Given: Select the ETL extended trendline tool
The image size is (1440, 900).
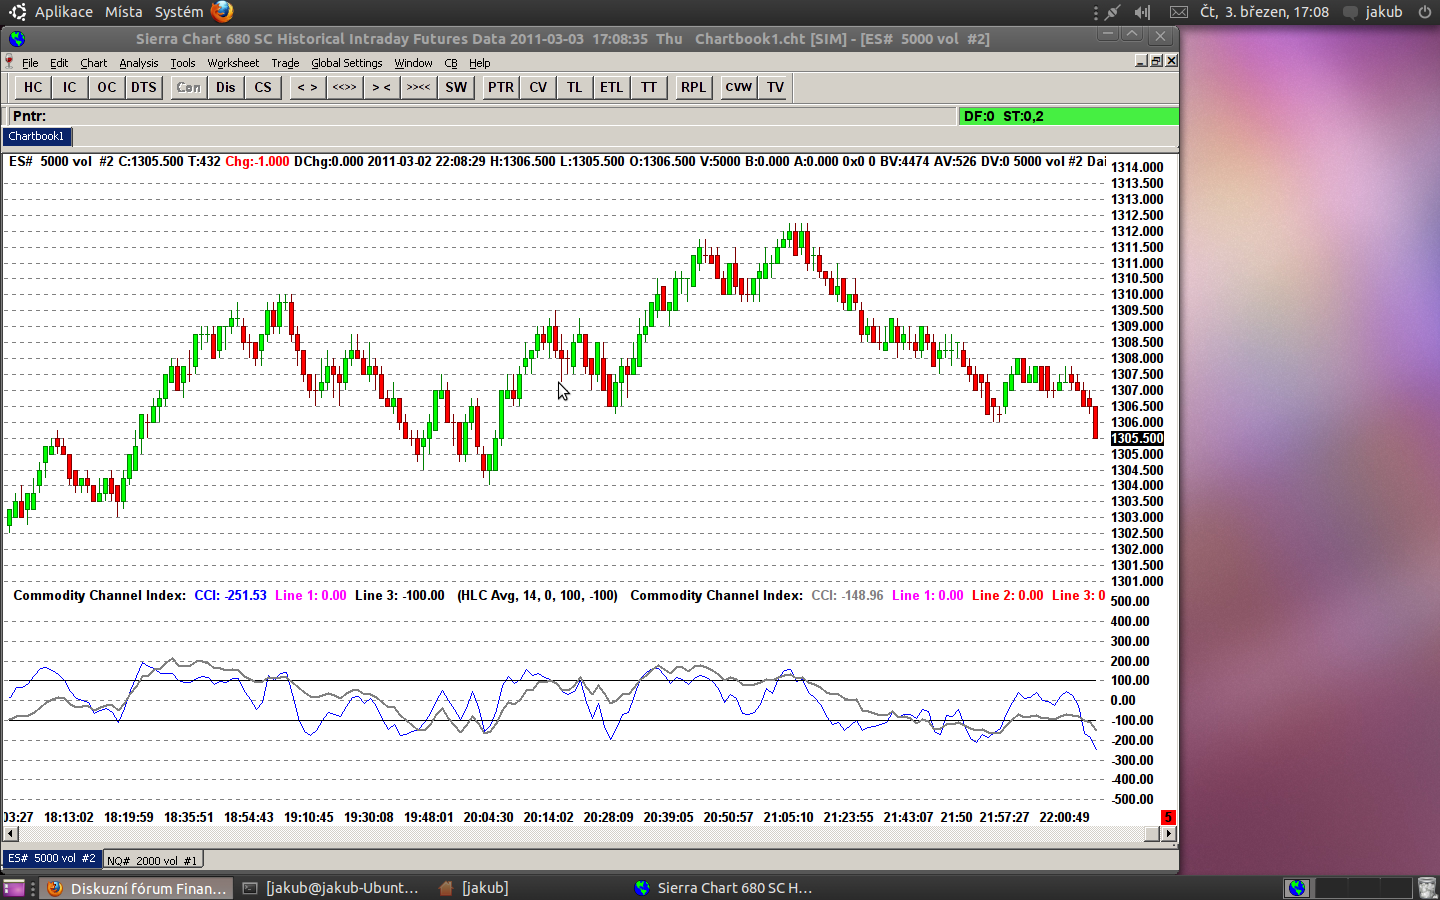Looking at the screenshot, I should [x=612, y=87].
